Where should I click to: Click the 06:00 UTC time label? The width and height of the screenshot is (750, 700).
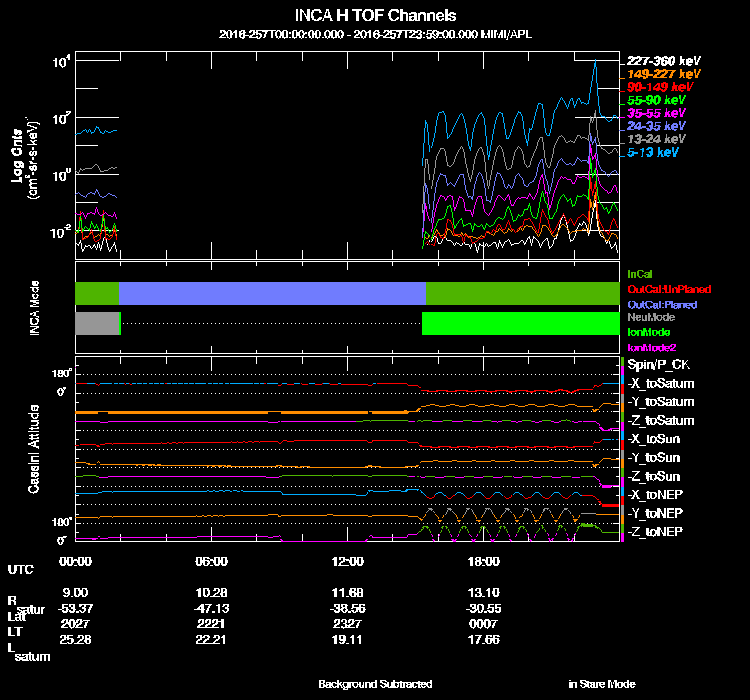211,561
